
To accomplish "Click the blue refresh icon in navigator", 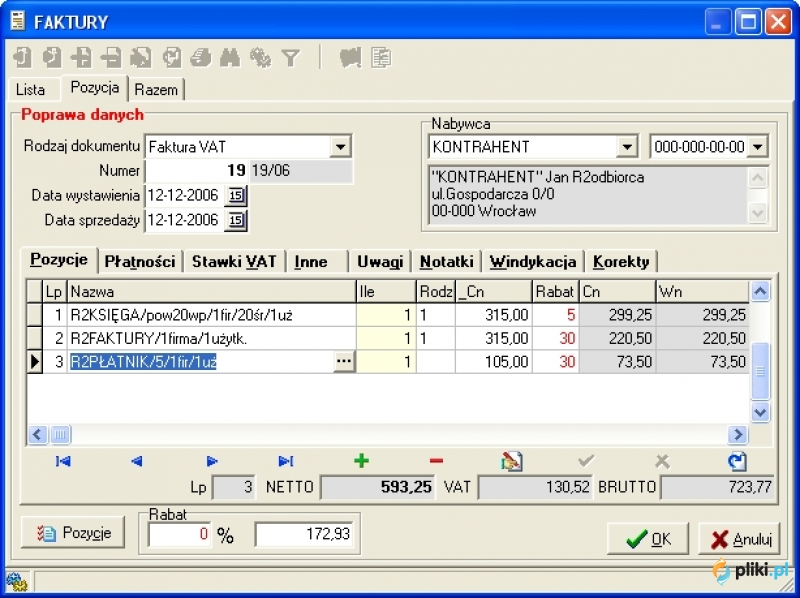I will [x=737, y=461].
